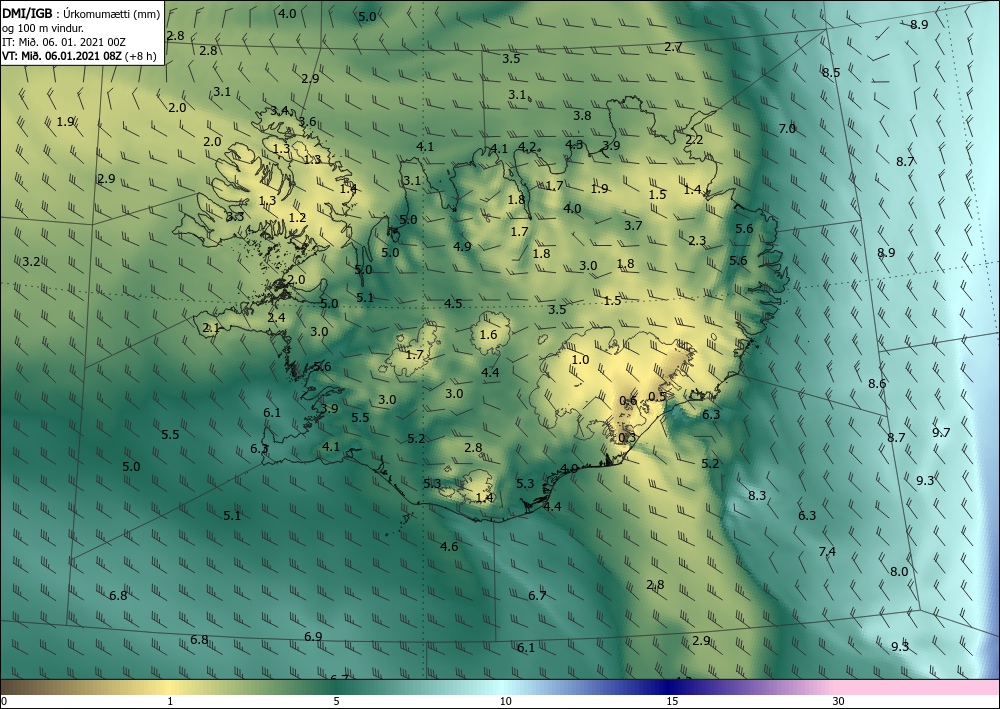The width and height of the screenshot is (1000, 709).
Task: Click the '30' tick label on color scale
Action: [x=838, y=701]
